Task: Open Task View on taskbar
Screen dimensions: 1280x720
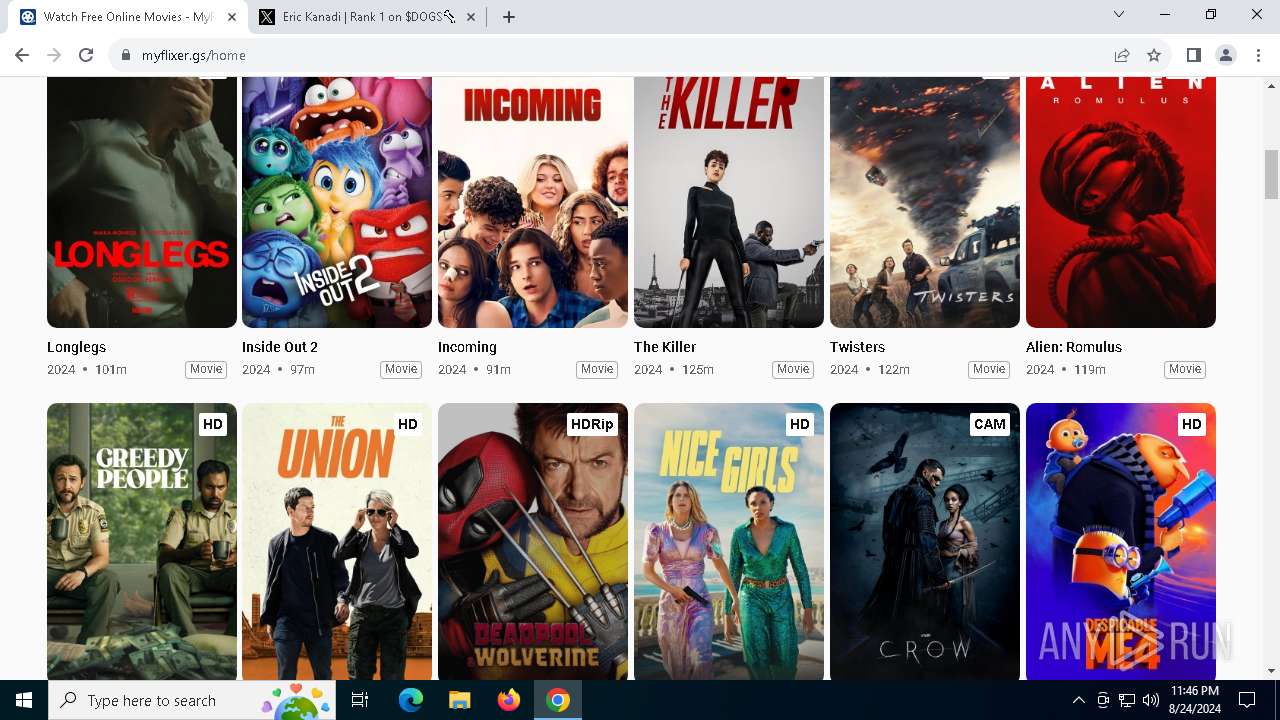Action: (x=360, y=700)
